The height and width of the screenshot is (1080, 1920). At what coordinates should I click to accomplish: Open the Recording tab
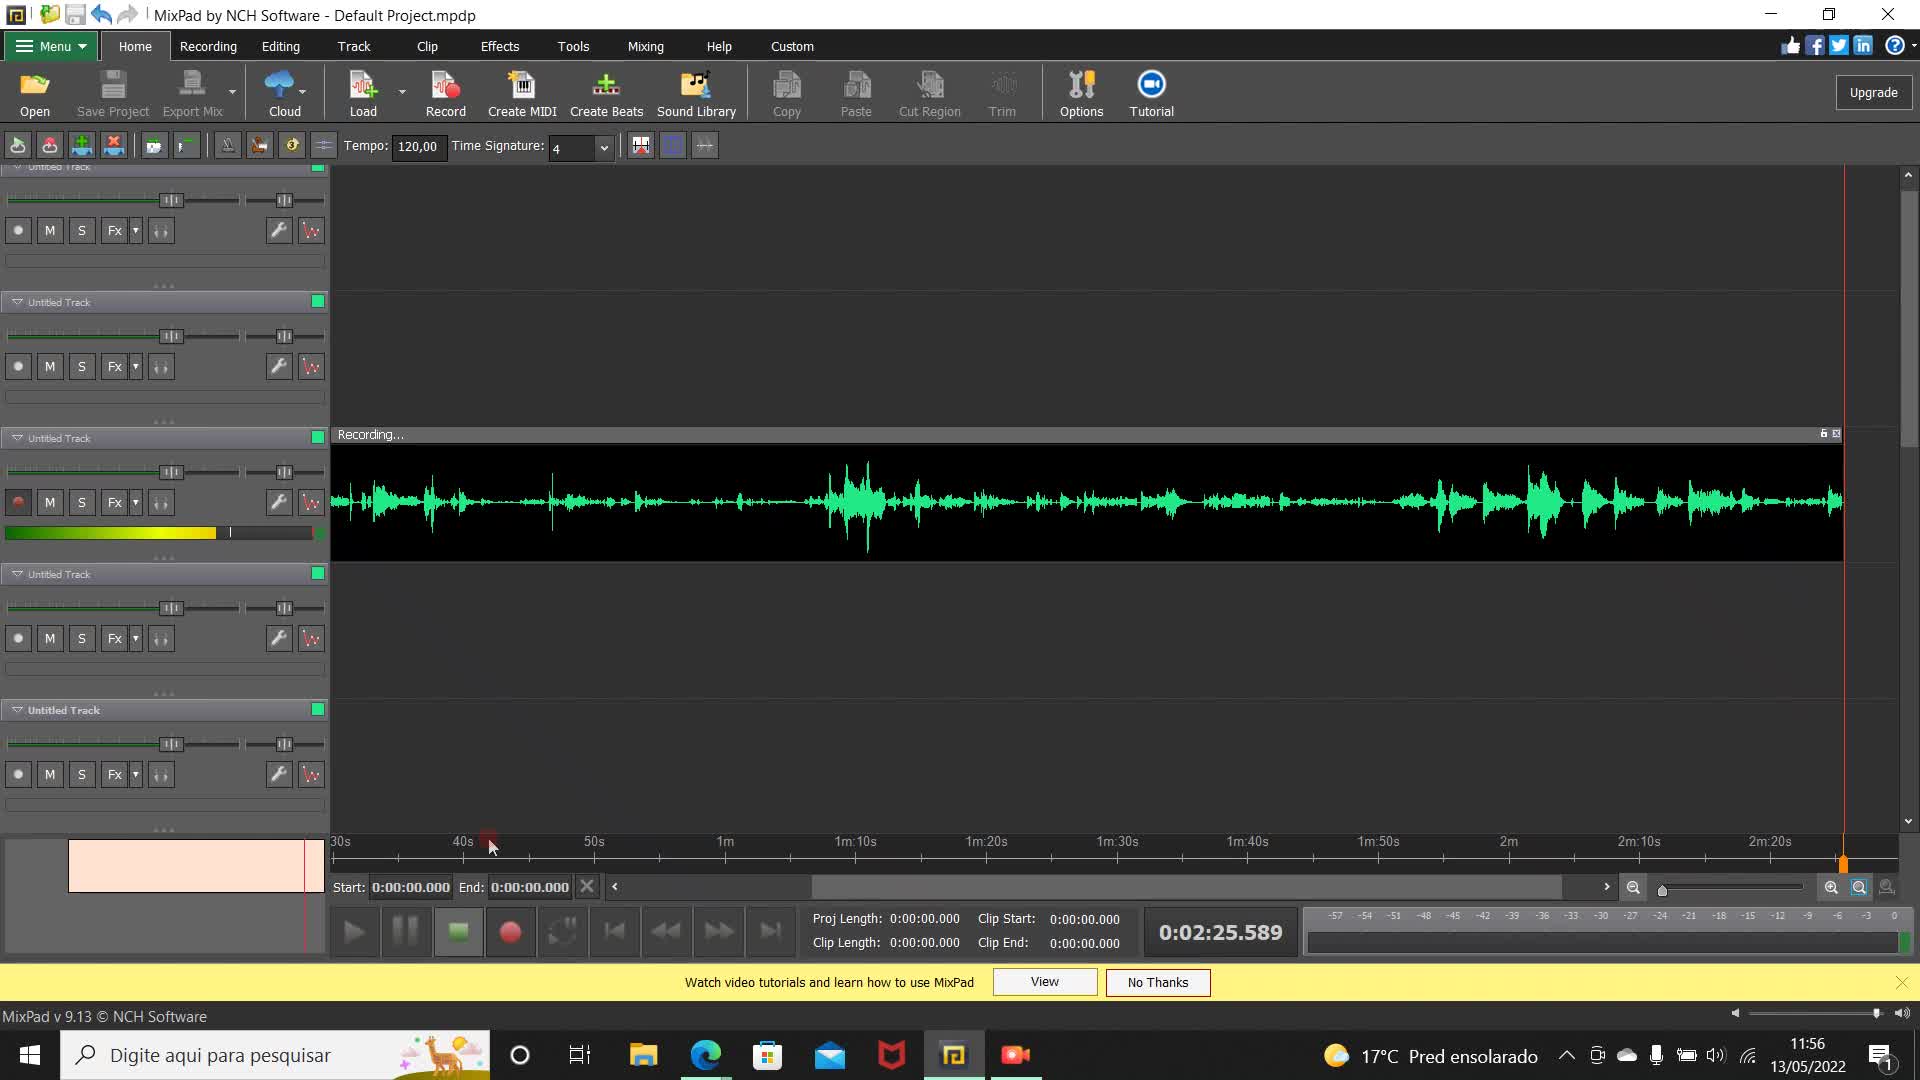click(207, 46)
